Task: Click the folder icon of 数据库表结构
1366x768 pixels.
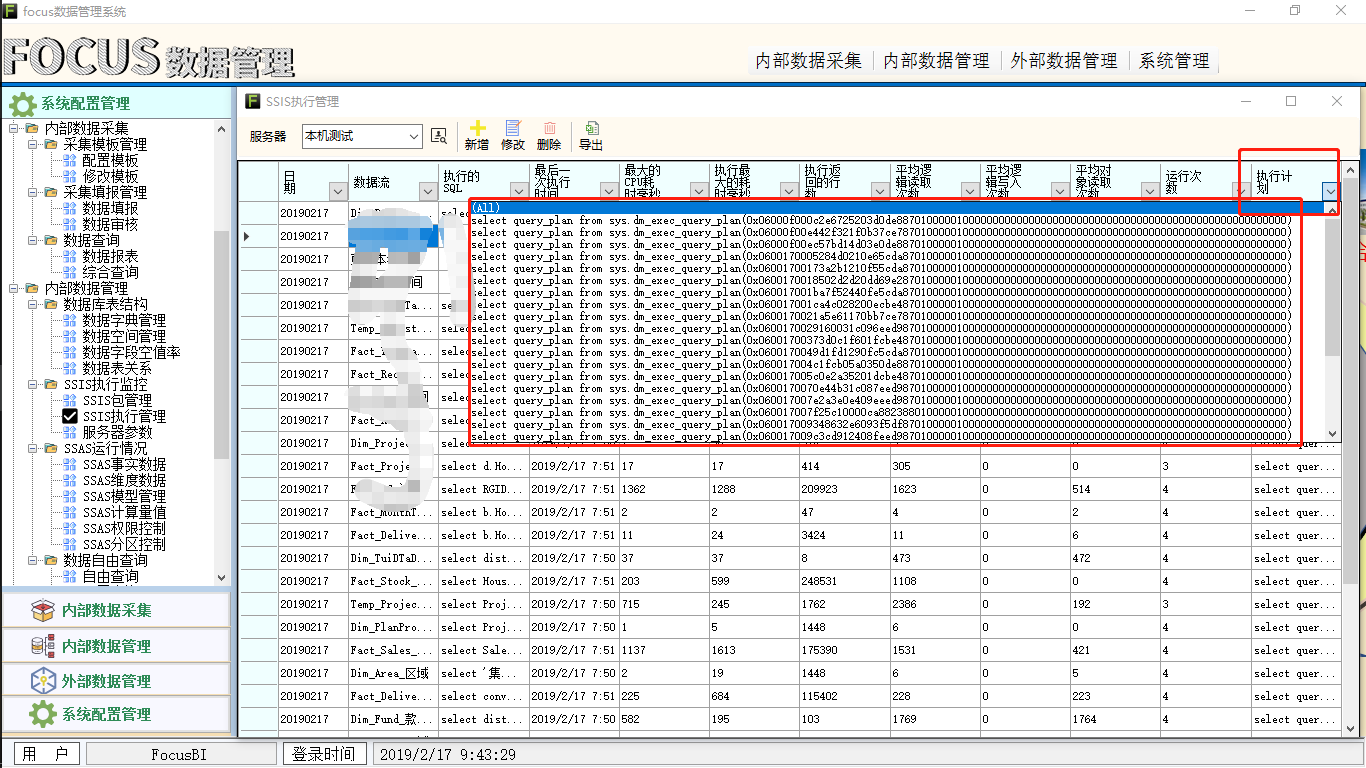Action: tap(51, 304)
